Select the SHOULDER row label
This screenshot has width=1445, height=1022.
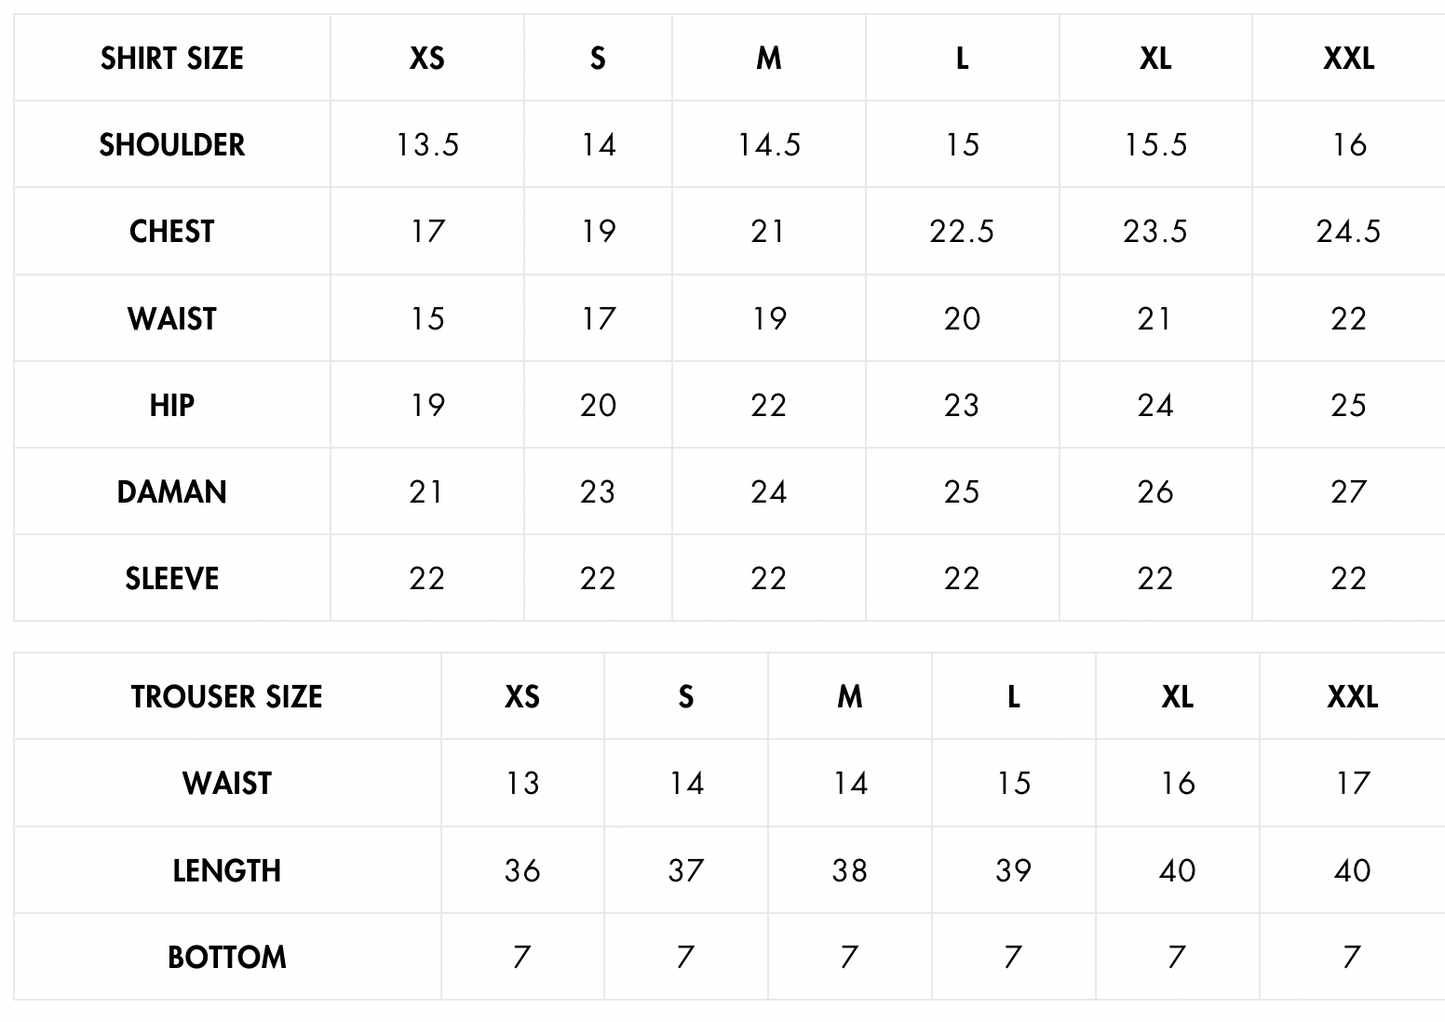pos(172,145)
